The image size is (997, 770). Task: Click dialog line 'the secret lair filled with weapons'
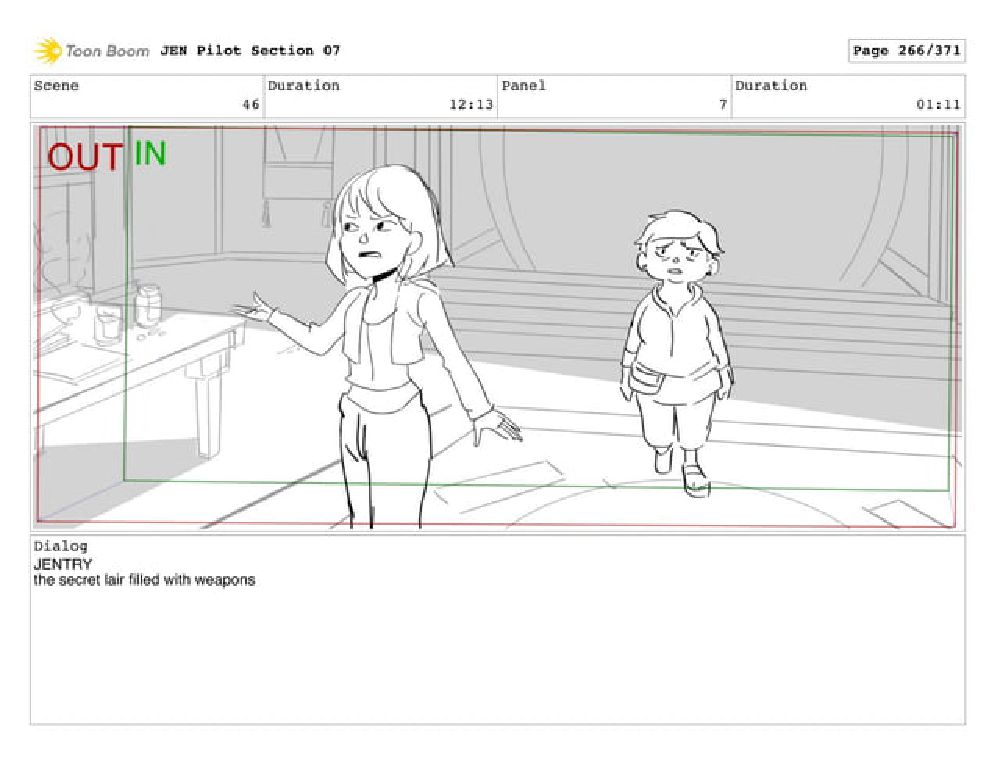point(144,580)
